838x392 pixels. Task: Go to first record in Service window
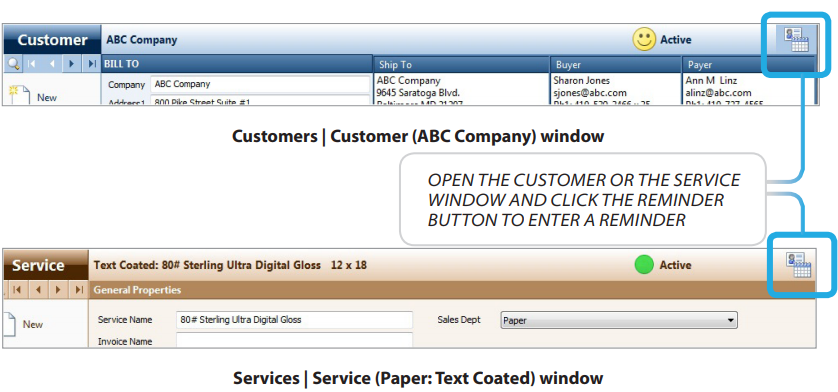[x=17, y=290]
